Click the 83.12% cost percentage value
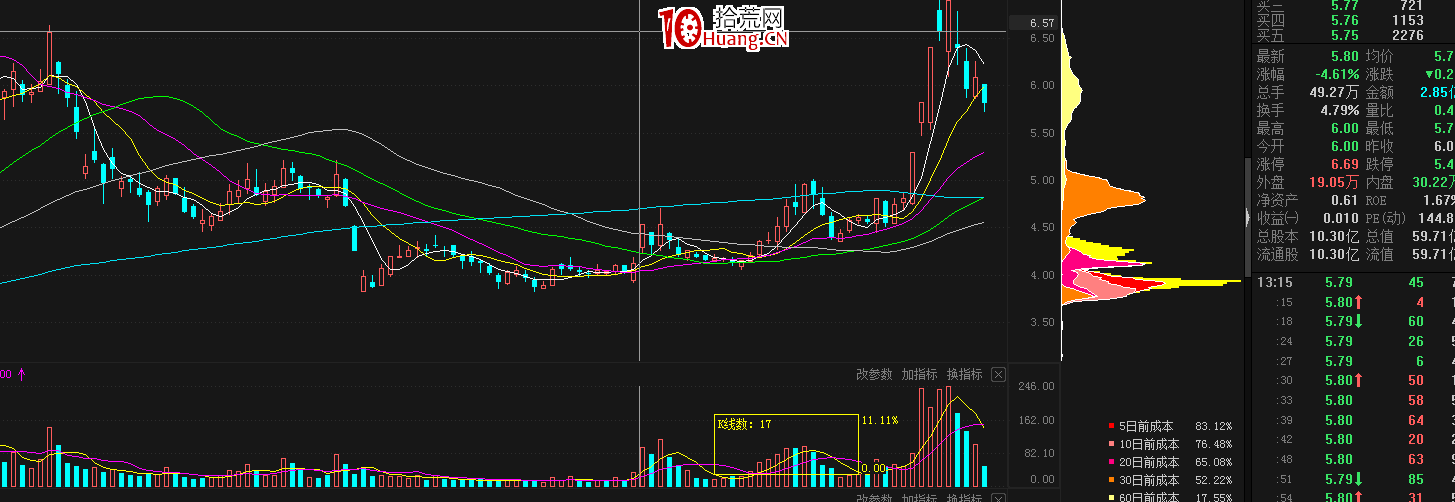 tap(1214, 427)
